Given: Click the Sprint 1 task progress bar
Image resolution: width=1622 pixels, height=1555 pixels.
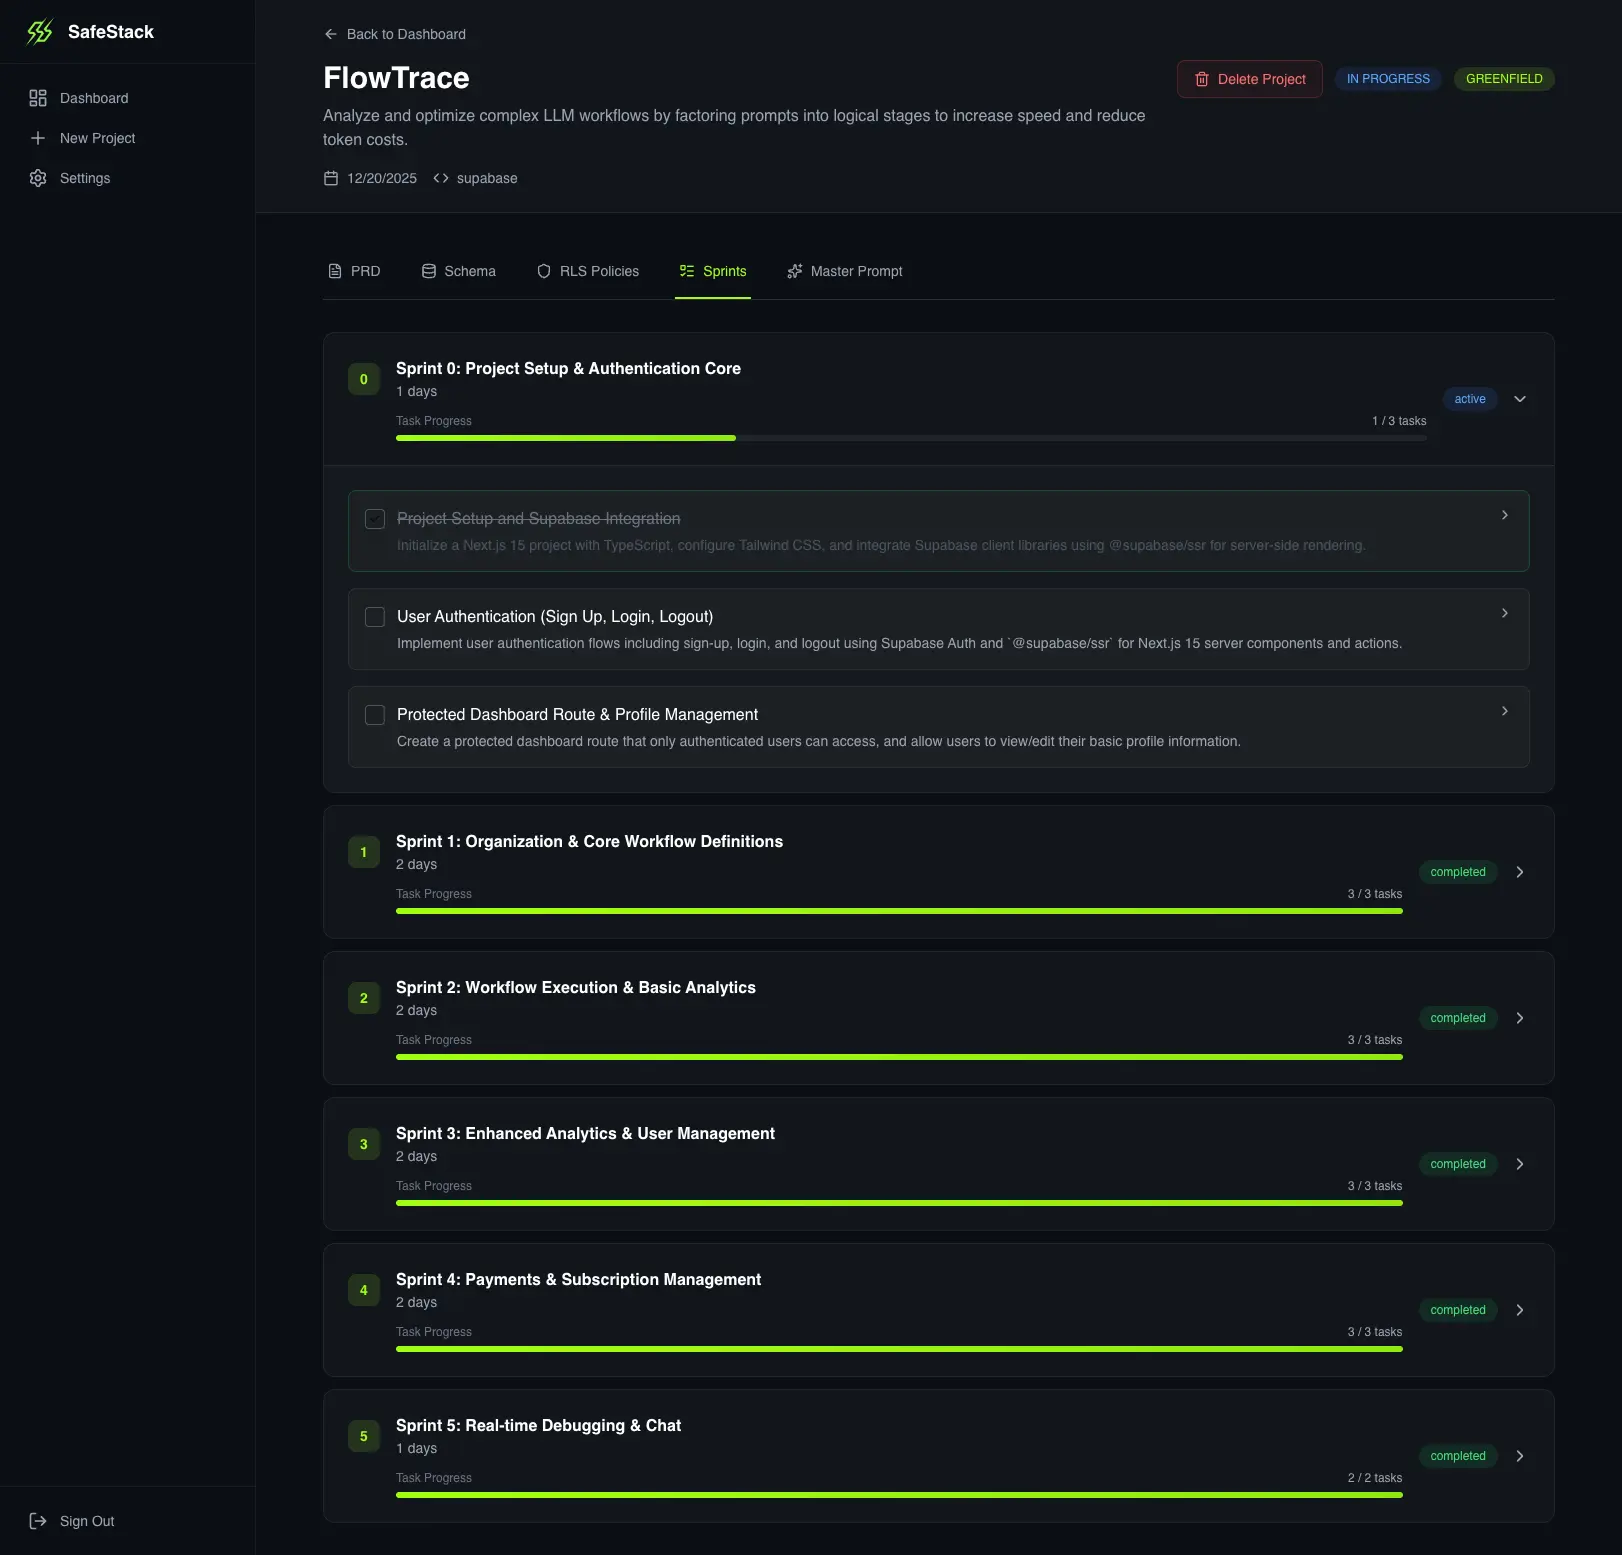Looking at the screenshot, I should pyautogui.click(x=899, y=911).
